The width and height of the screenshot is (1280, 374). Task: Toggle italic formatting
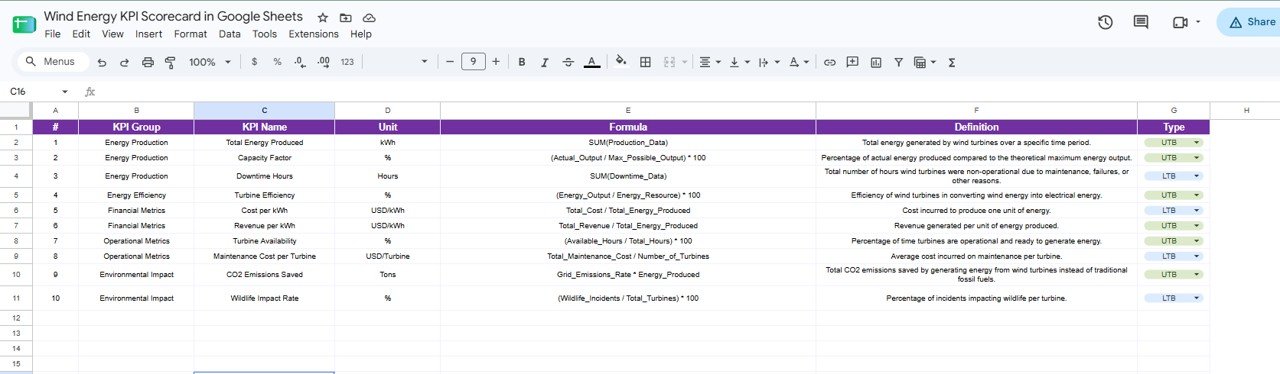coord(545,62)
